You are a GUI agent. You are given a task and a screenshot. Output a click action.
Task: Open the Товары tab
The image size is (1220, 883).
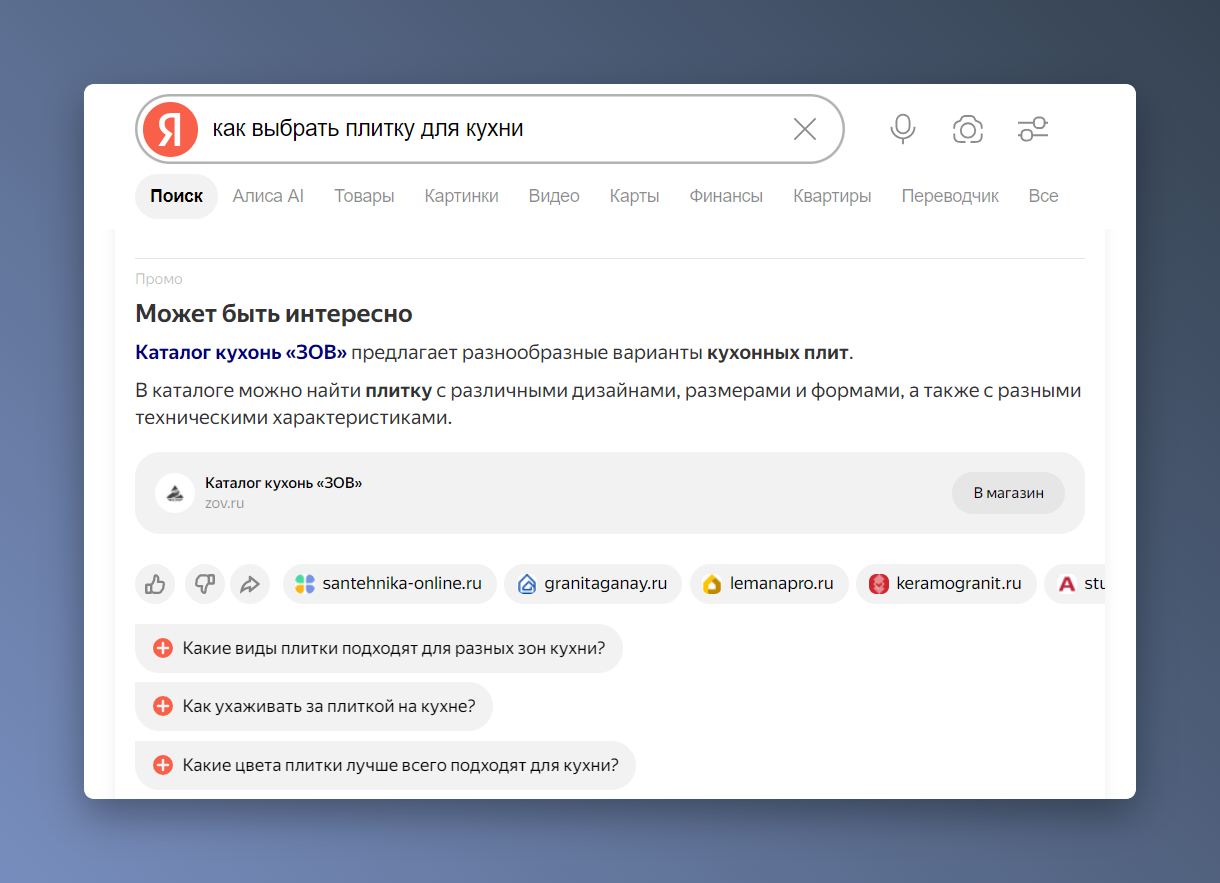[x=364, y=196]
